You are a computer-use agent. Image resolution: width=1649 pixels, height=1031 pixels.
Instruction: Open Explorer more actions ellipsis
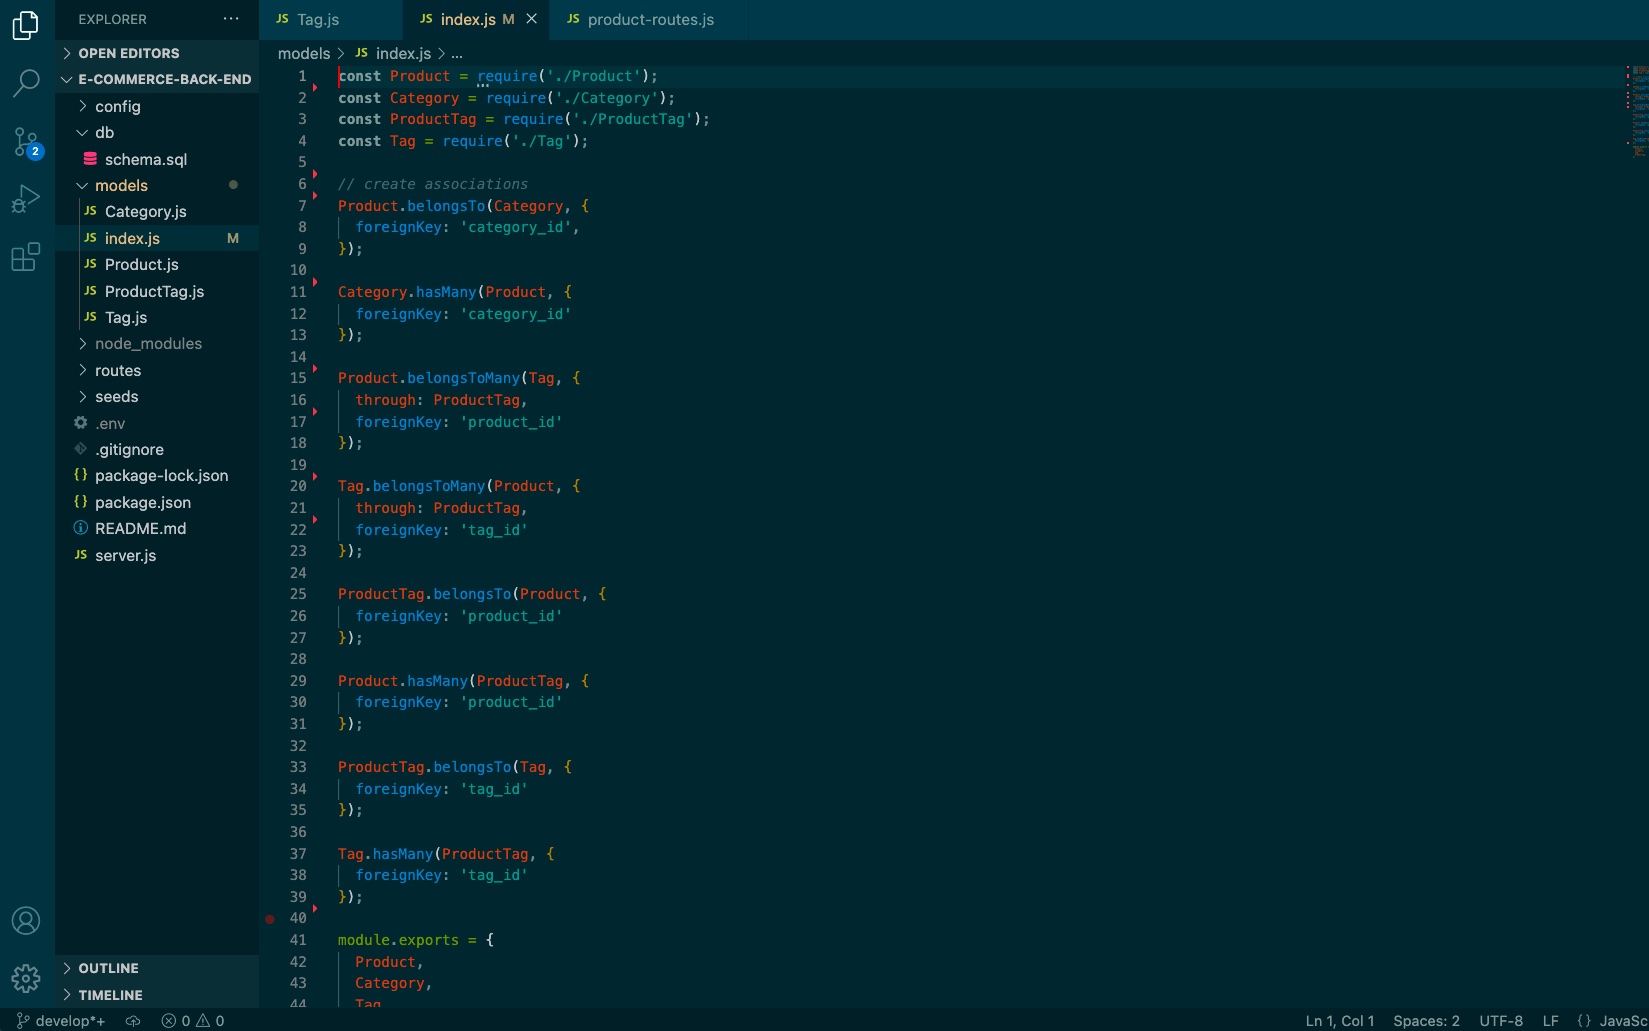tap(231, 19)
